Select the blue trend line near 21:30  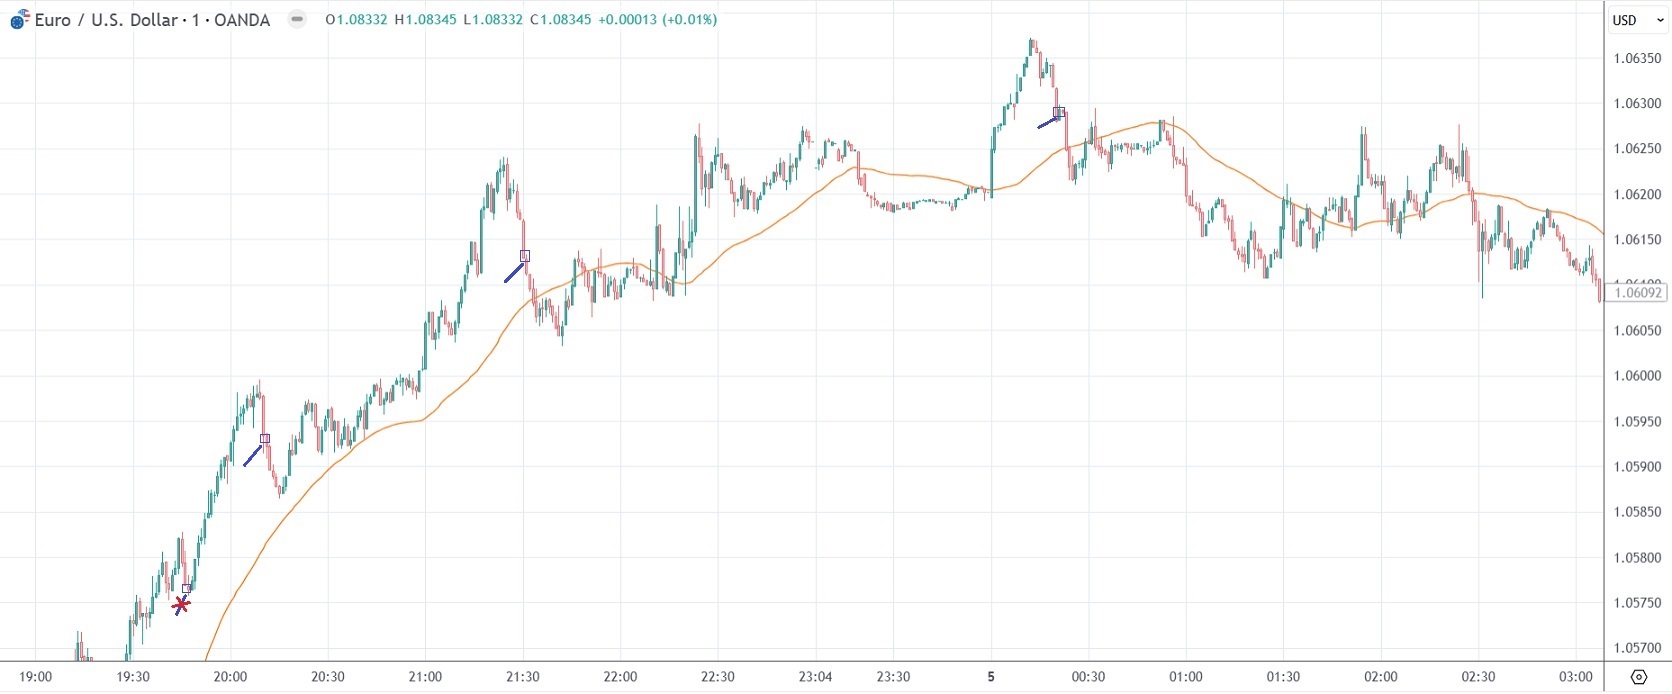click(x=514, y=271)
